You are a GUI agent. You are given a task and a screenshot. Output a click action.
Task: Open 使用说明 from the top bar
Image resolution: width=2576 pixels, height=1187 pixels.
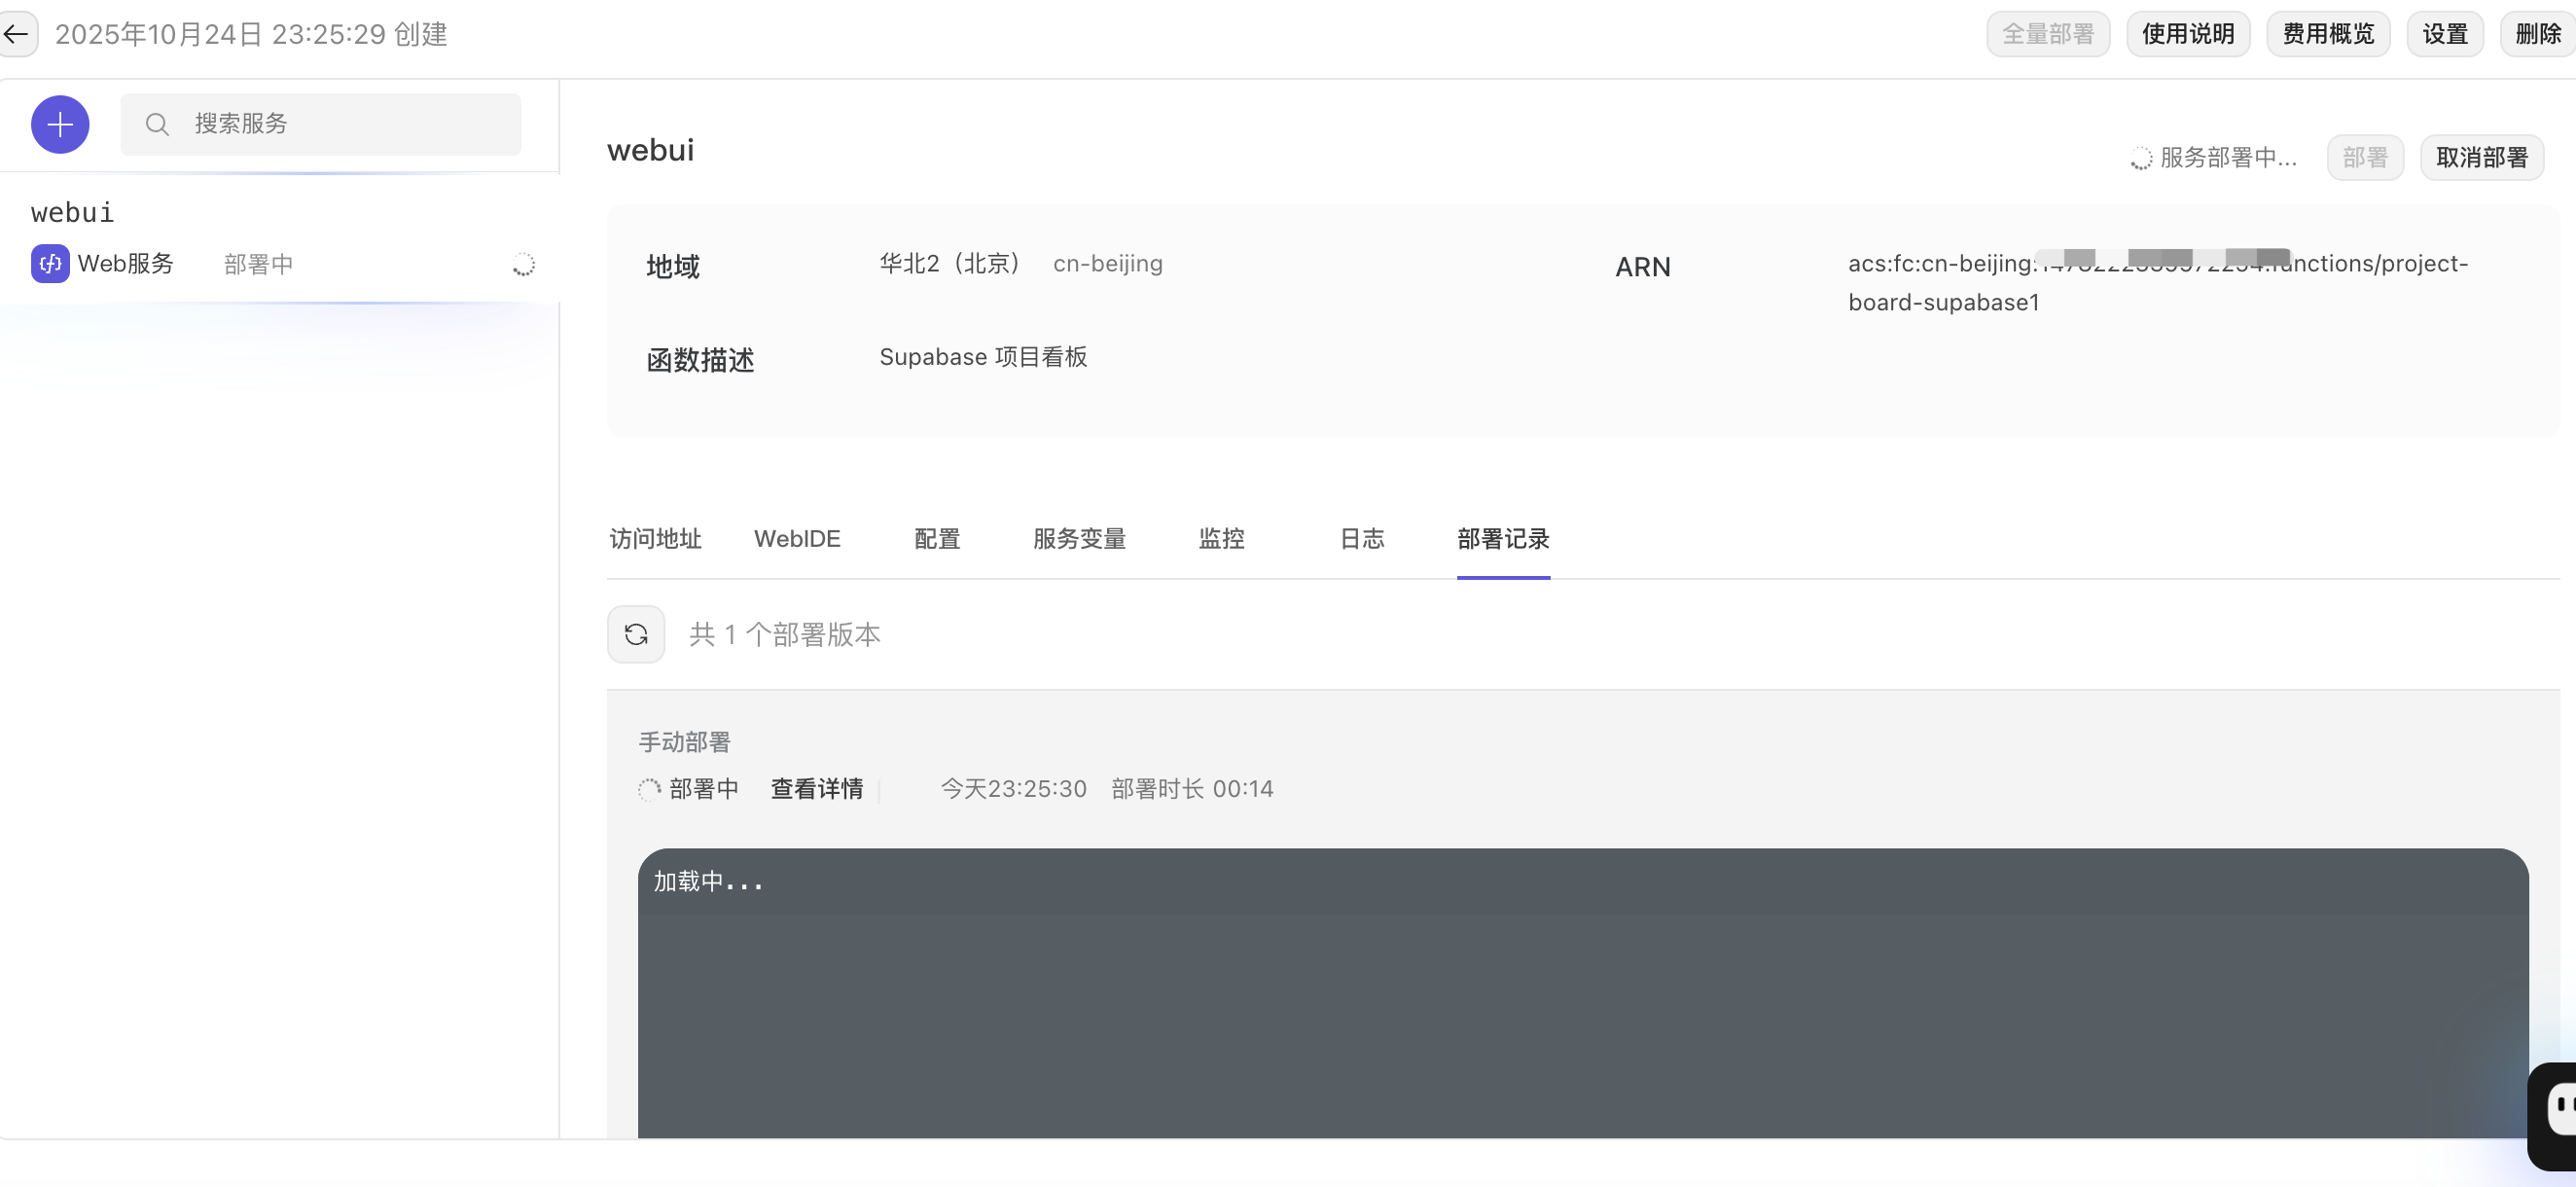[2187, 34]
